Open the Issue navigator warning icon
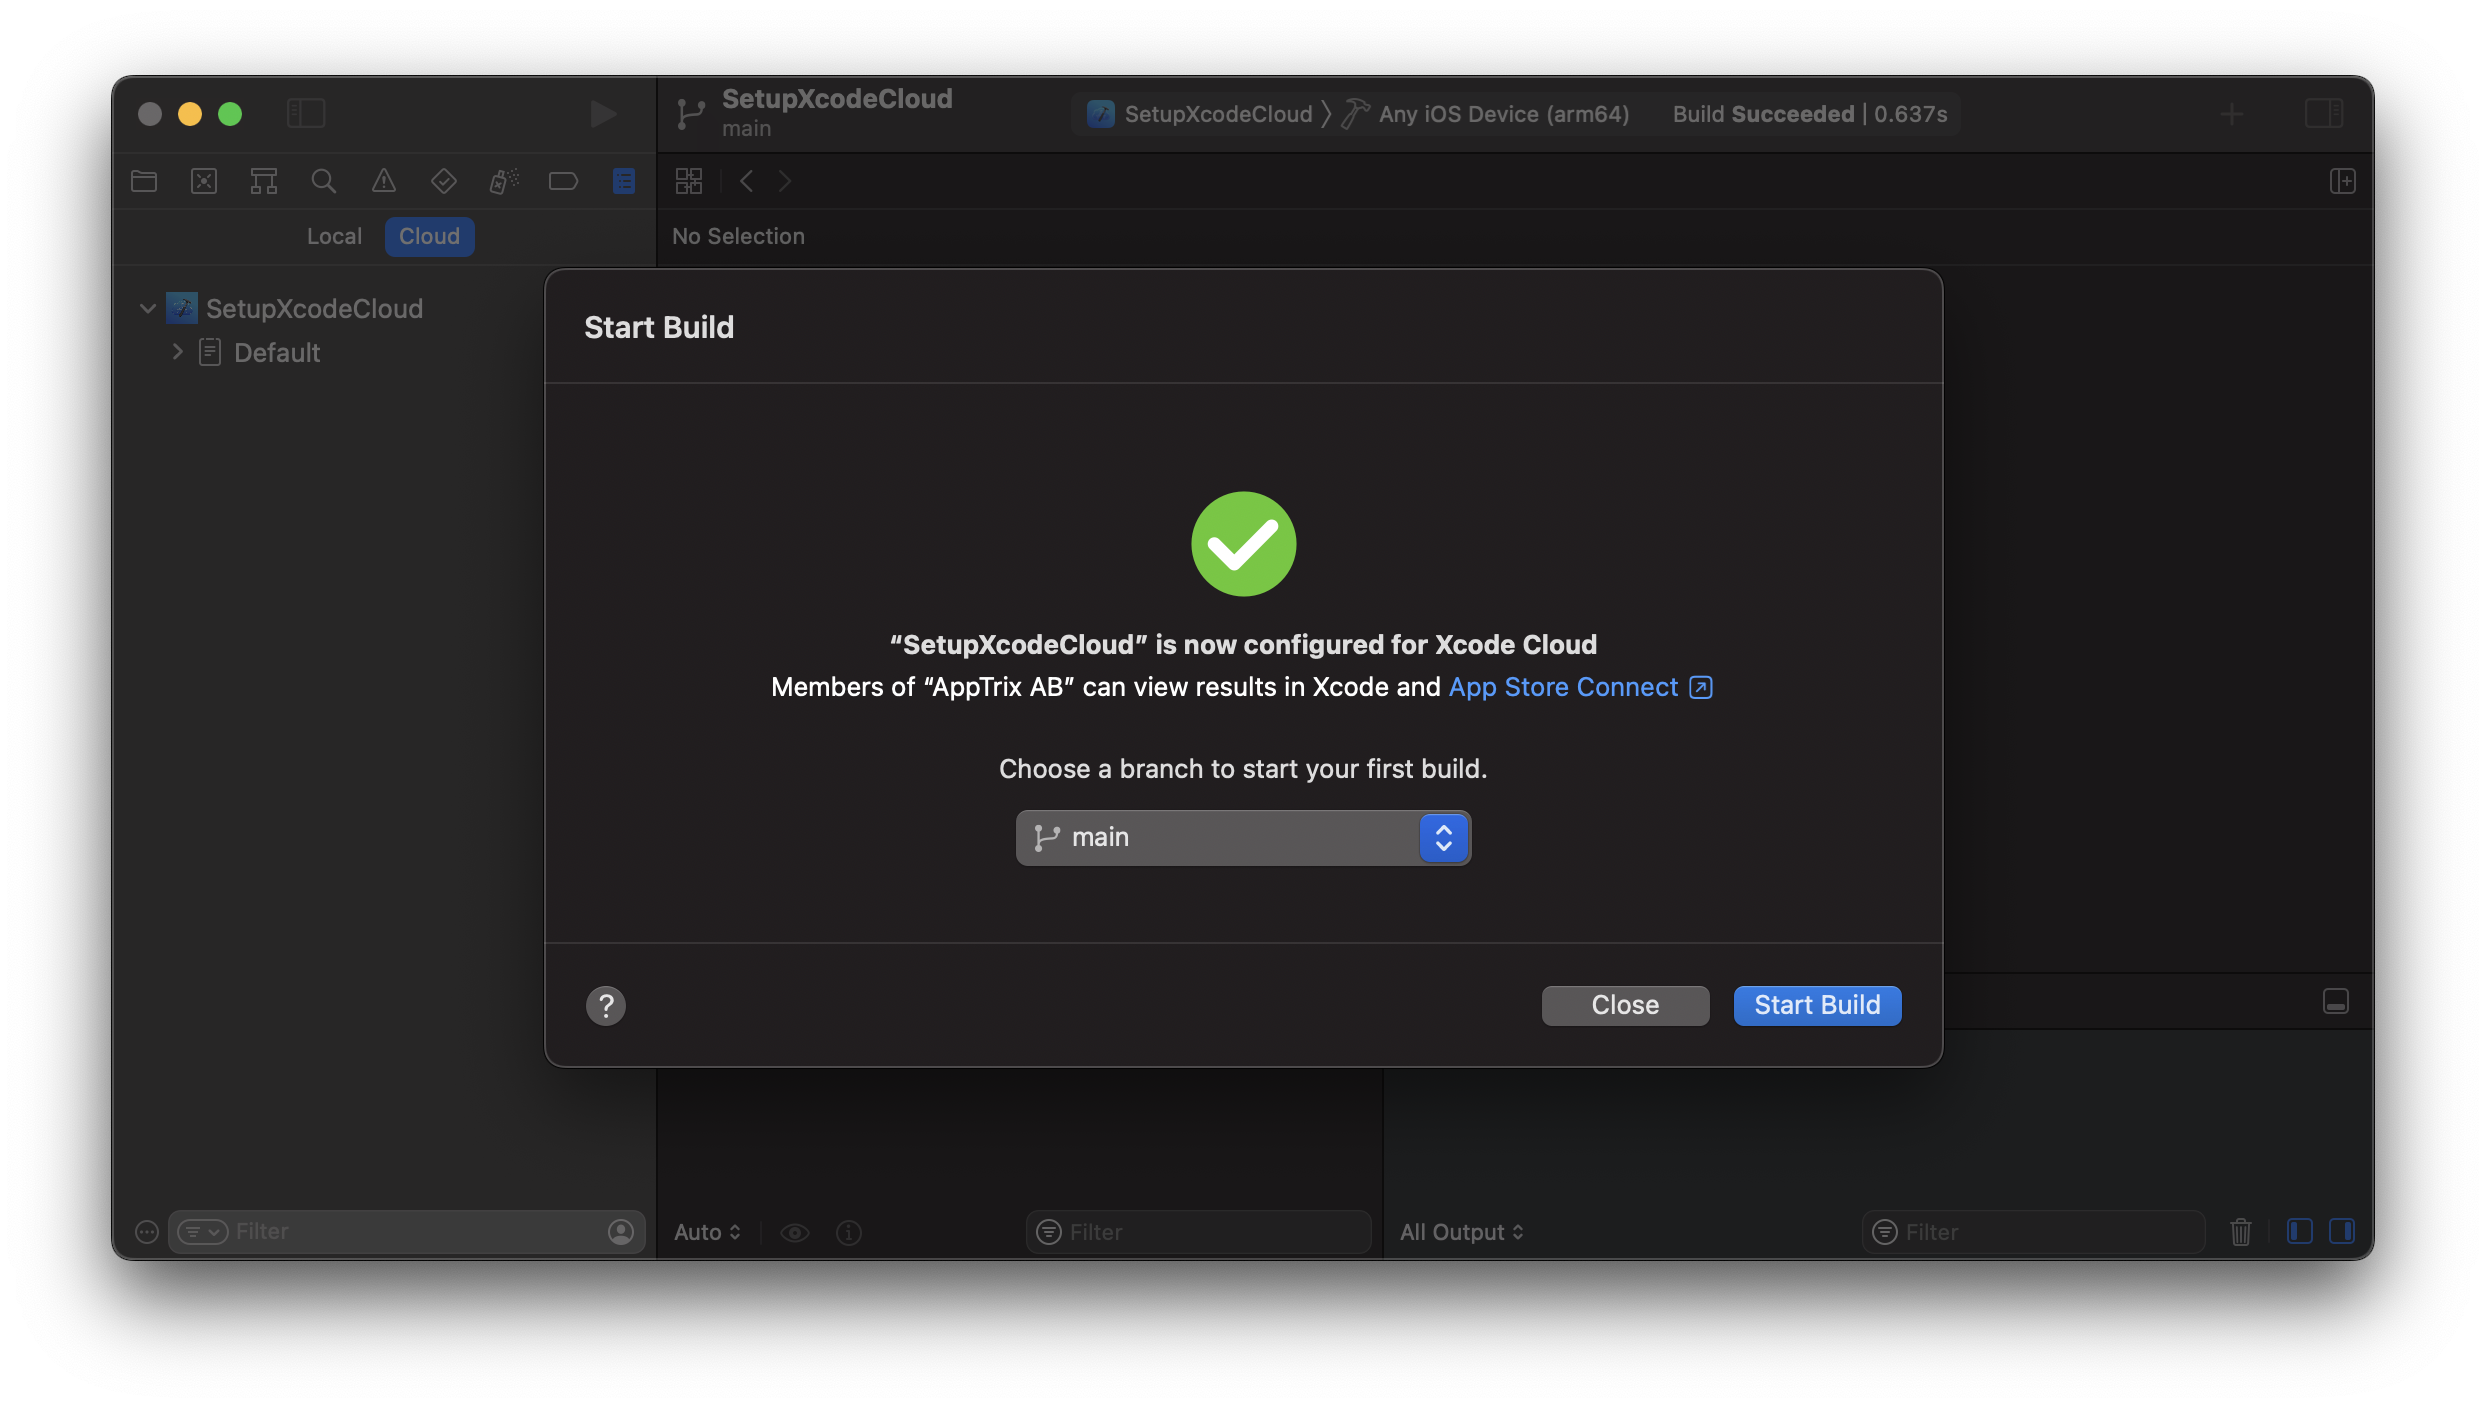Image resolution: width=2486 pixels, height=1408 pixels. pos(384,181)
